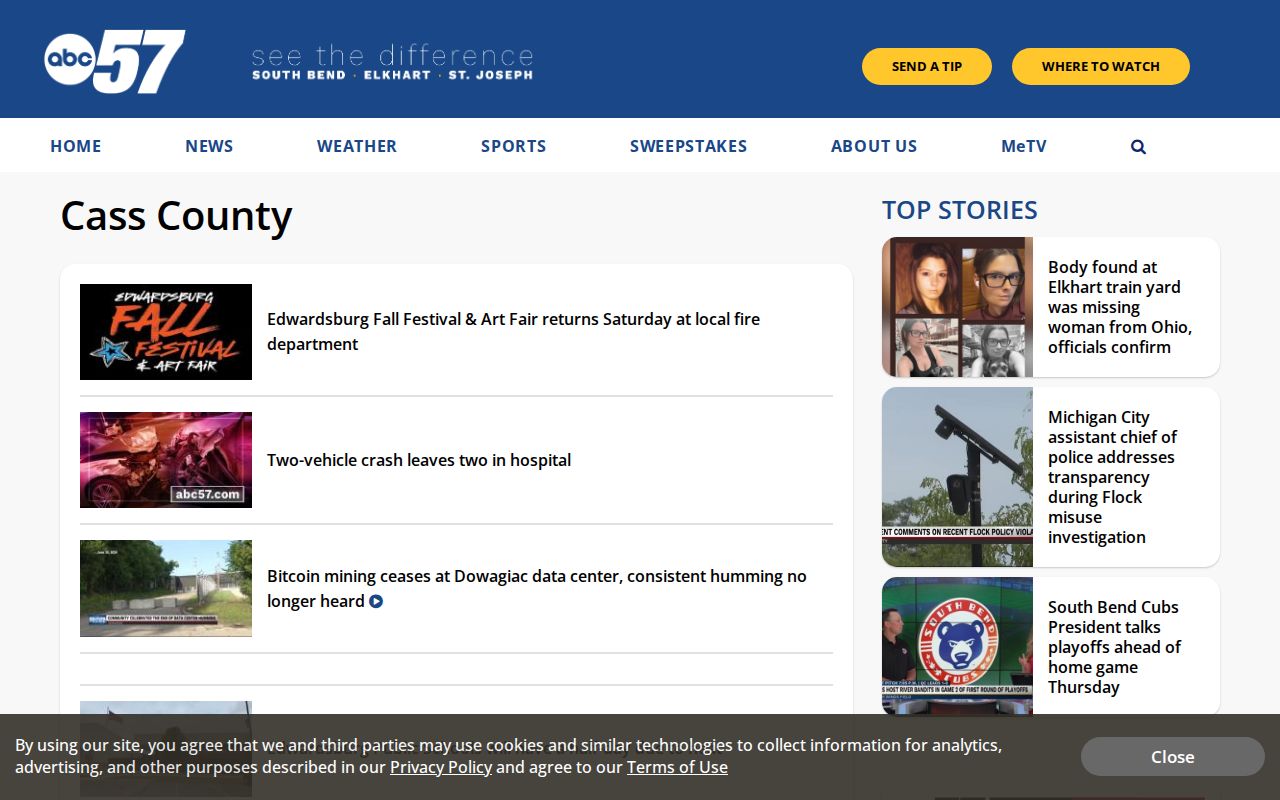The height and width of the screenshot is (800, 1280).
Task: Open the Weather menu
Action: 357,146
